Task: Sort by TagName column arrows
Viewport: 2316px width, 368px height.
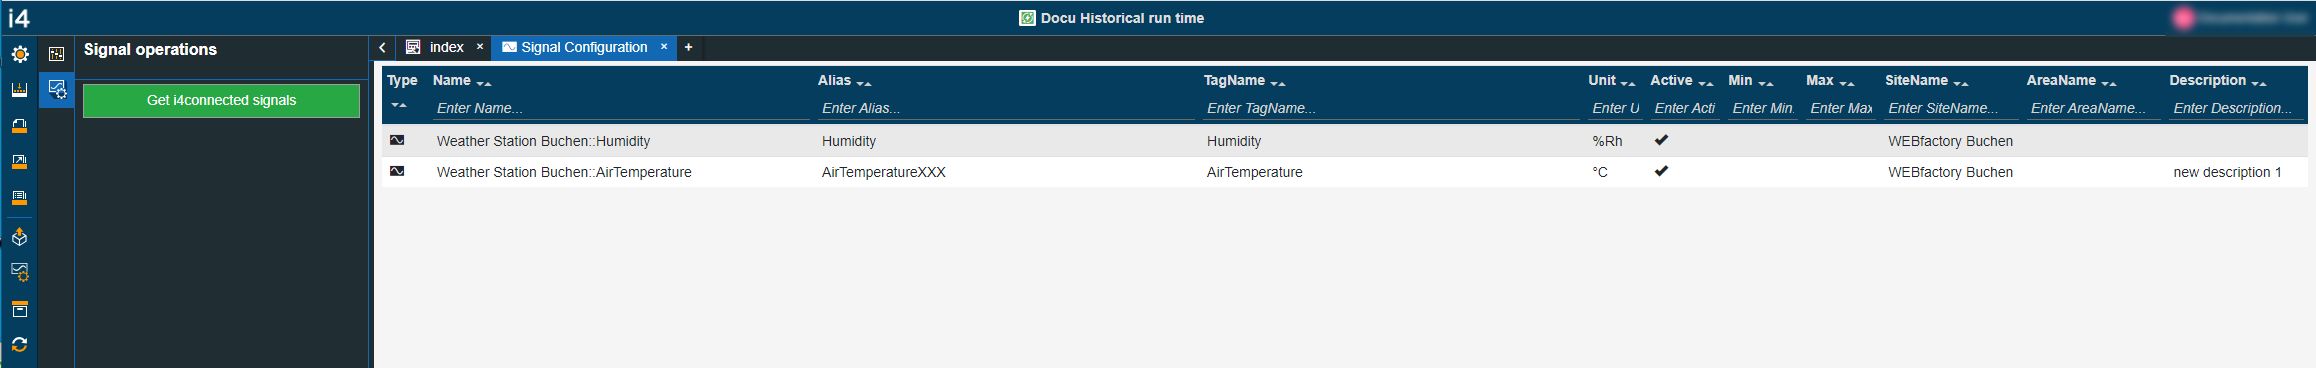Action: pos(1277,83)
